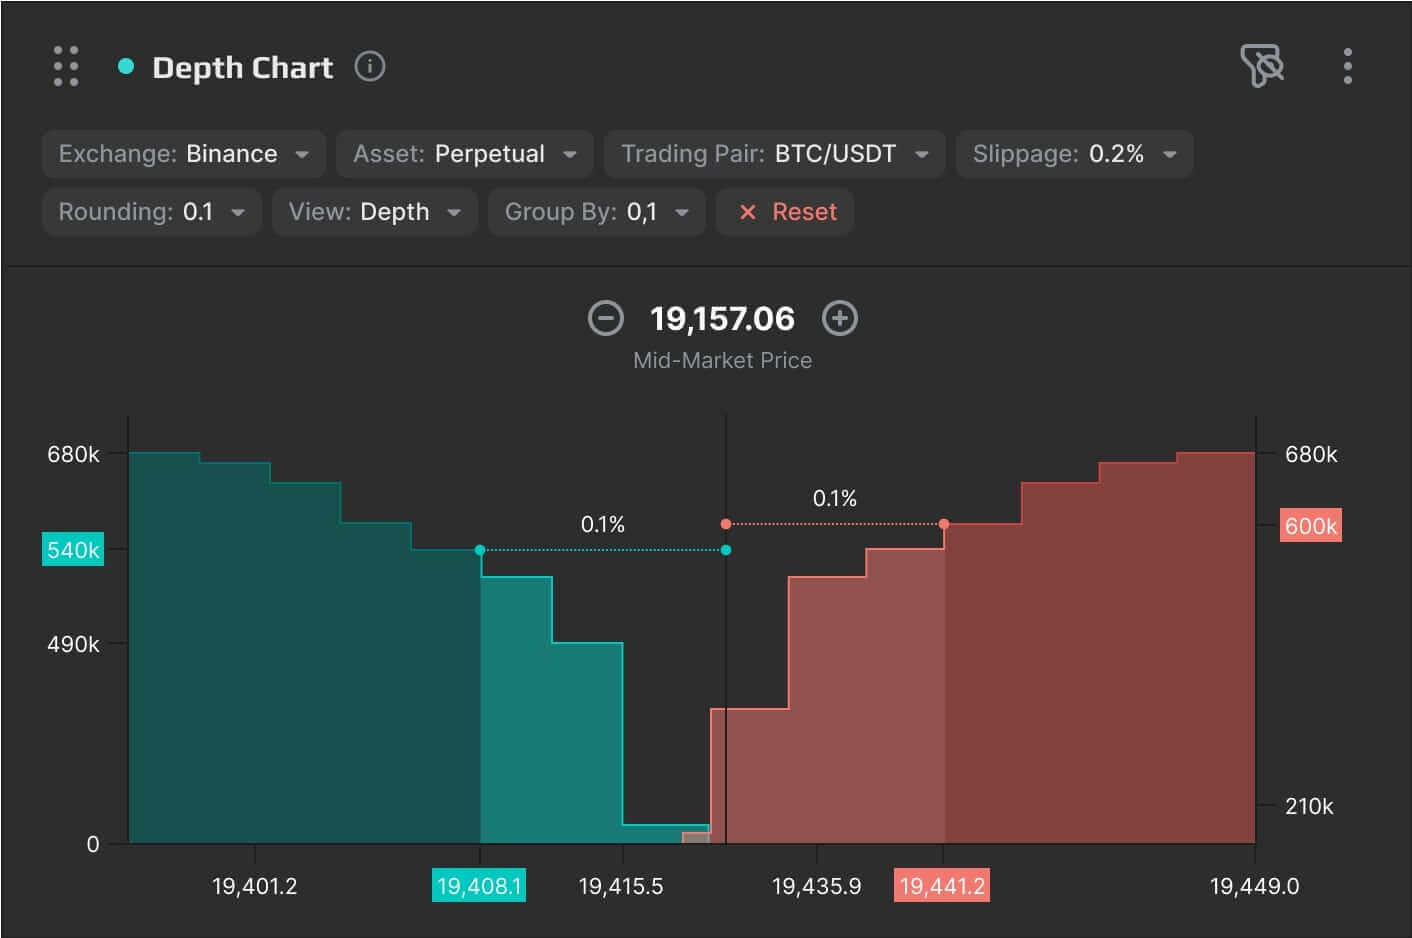Click the teal status dot indicator
Image resolution: width=1412 pixels, height=938 pixels.
(x=126, y=66)
